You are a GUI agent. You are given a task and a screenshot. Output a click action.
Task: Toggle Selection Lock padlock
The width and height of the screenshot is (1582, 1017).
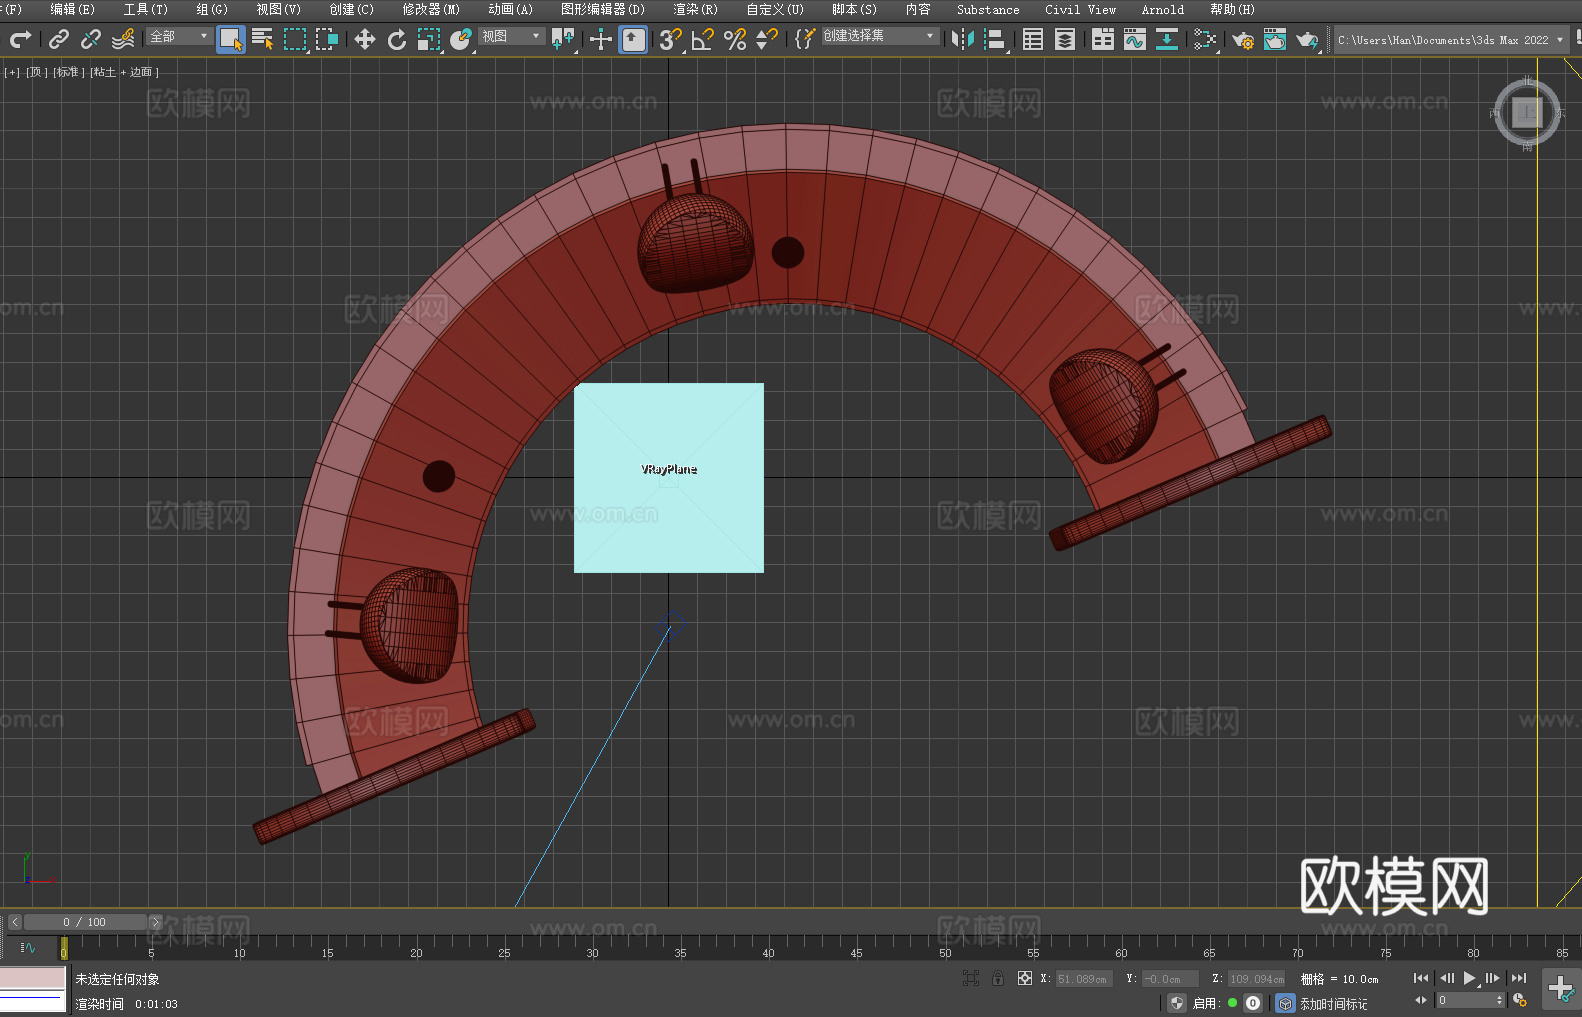coord(998,978)
